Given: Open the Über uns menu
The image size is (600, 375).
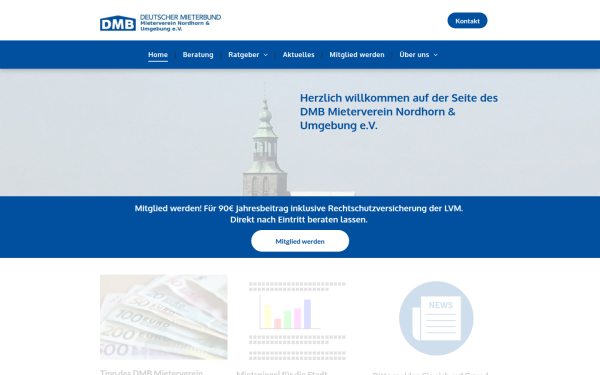Looking at the screenshot, I should click(414, 55).
